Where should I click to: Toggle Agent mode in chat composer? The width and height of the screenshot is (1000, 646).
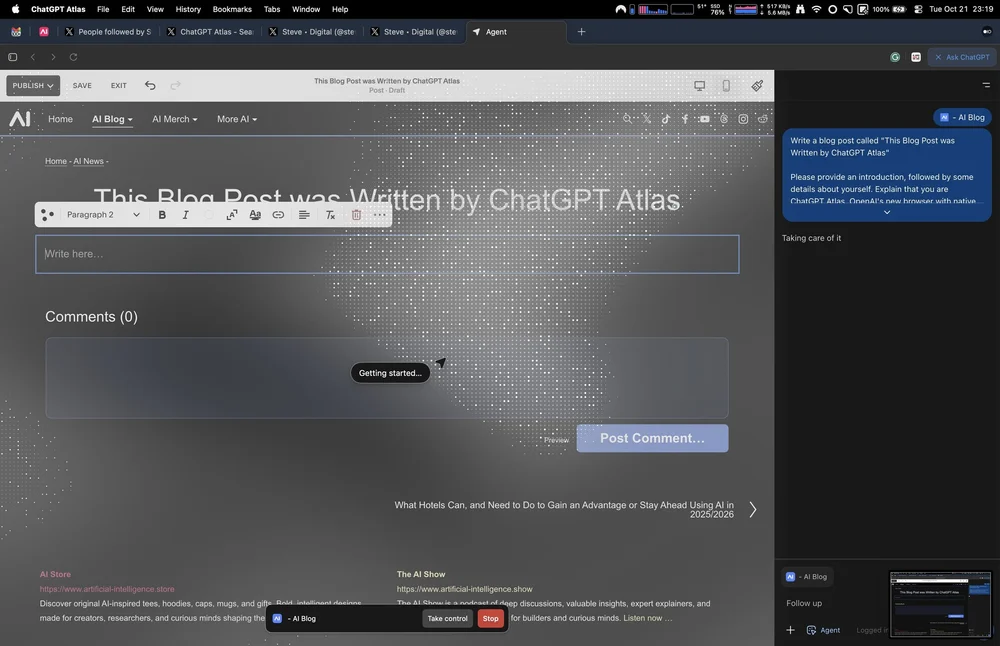tap(823, 630)
